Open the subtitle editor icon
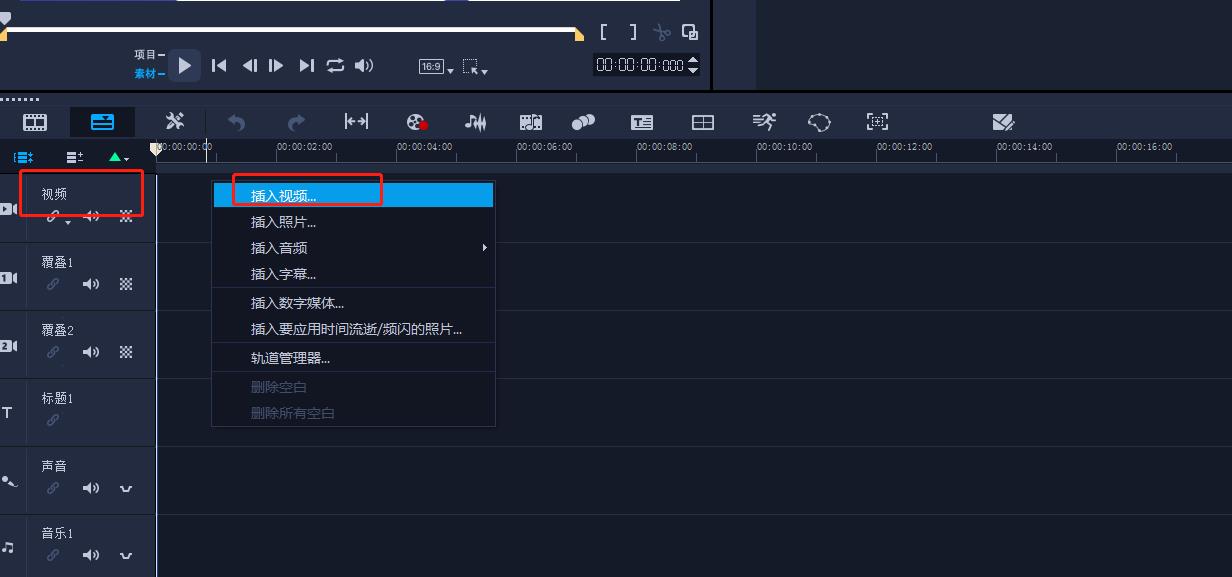Viewport: 1232px width, 577px height. [x=642, y=122]
